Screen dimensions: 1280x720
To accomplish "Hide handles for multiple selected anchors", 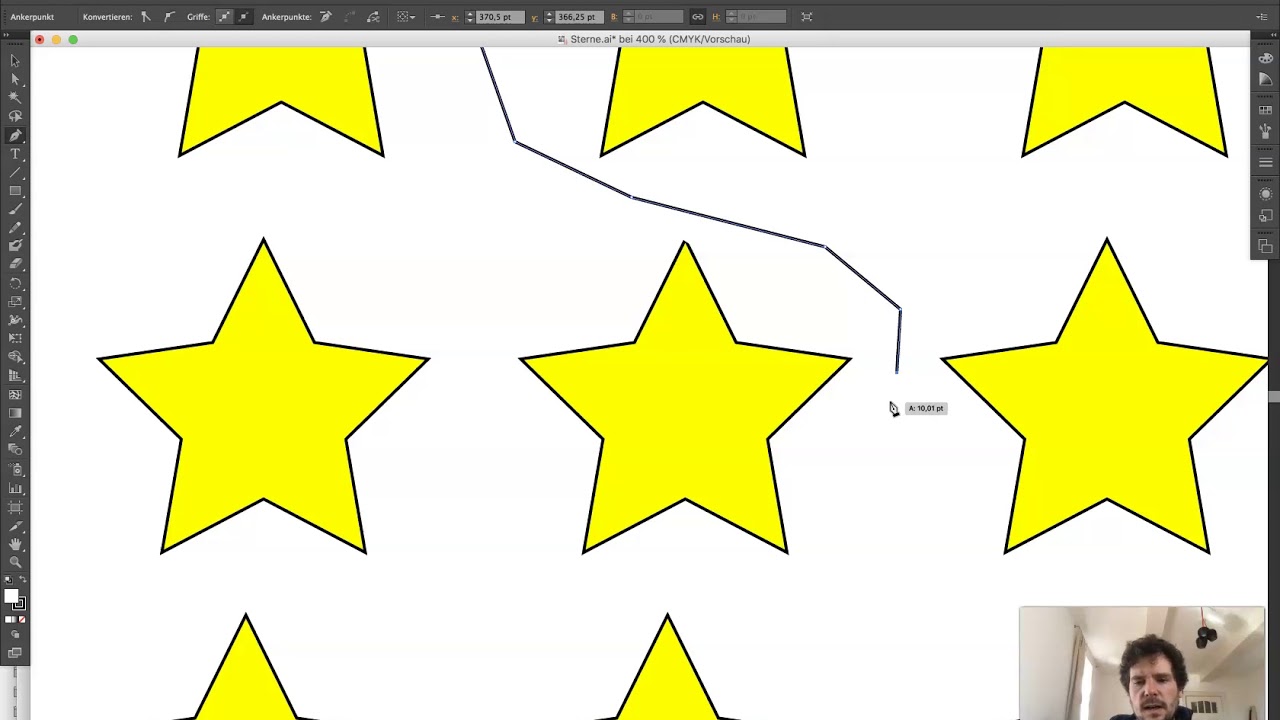I will 243,17.
